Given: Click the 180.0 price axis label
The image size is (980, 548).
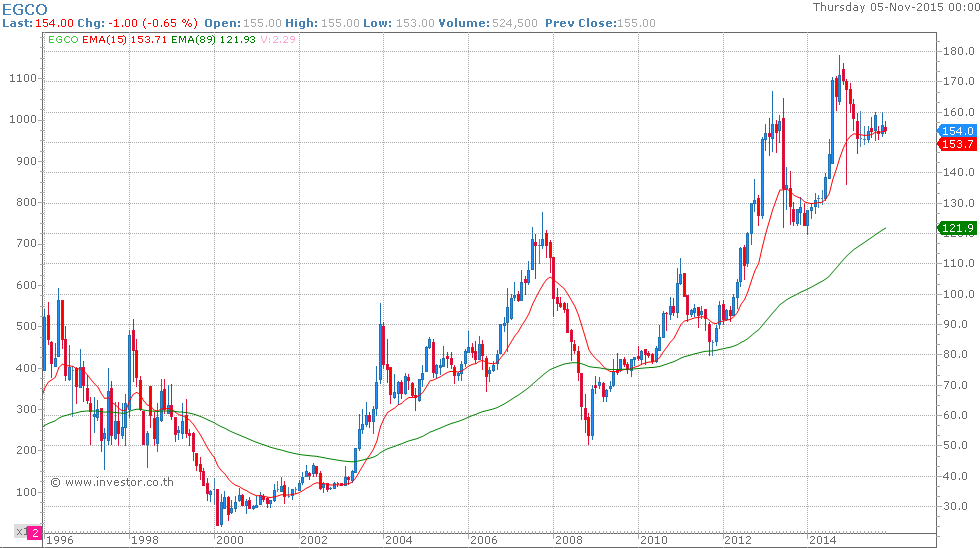Looking at the screenshot, I should 959,51.
